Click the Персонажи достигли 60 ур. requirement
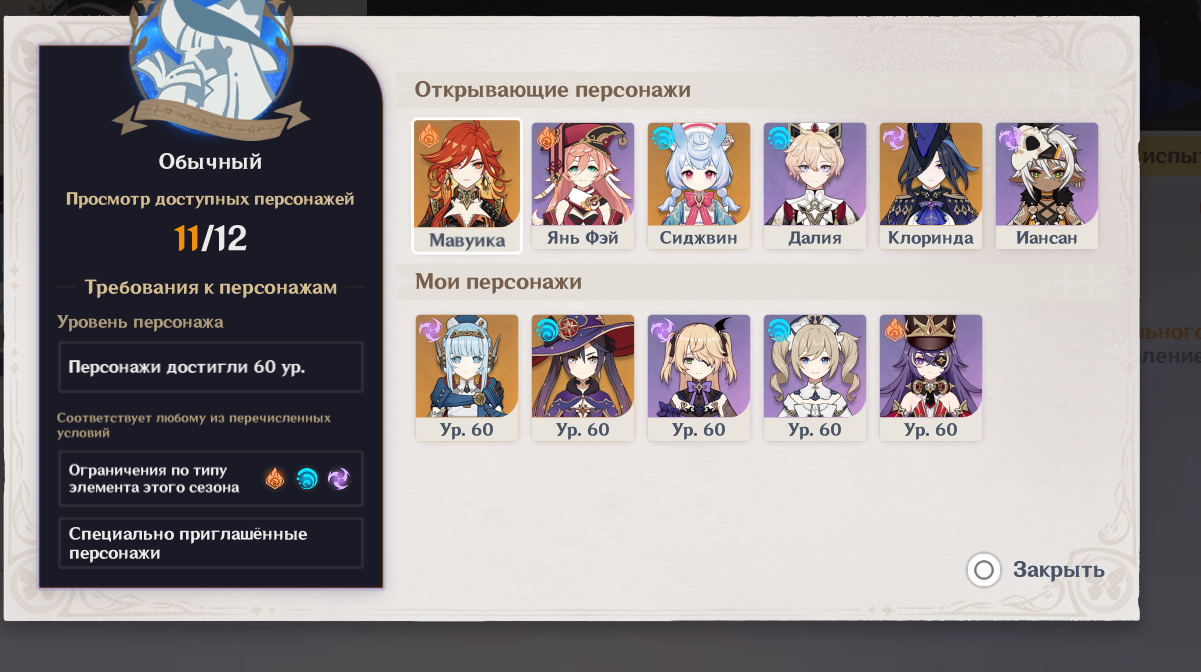1201x672 pixels. click(x=211, y=367)
